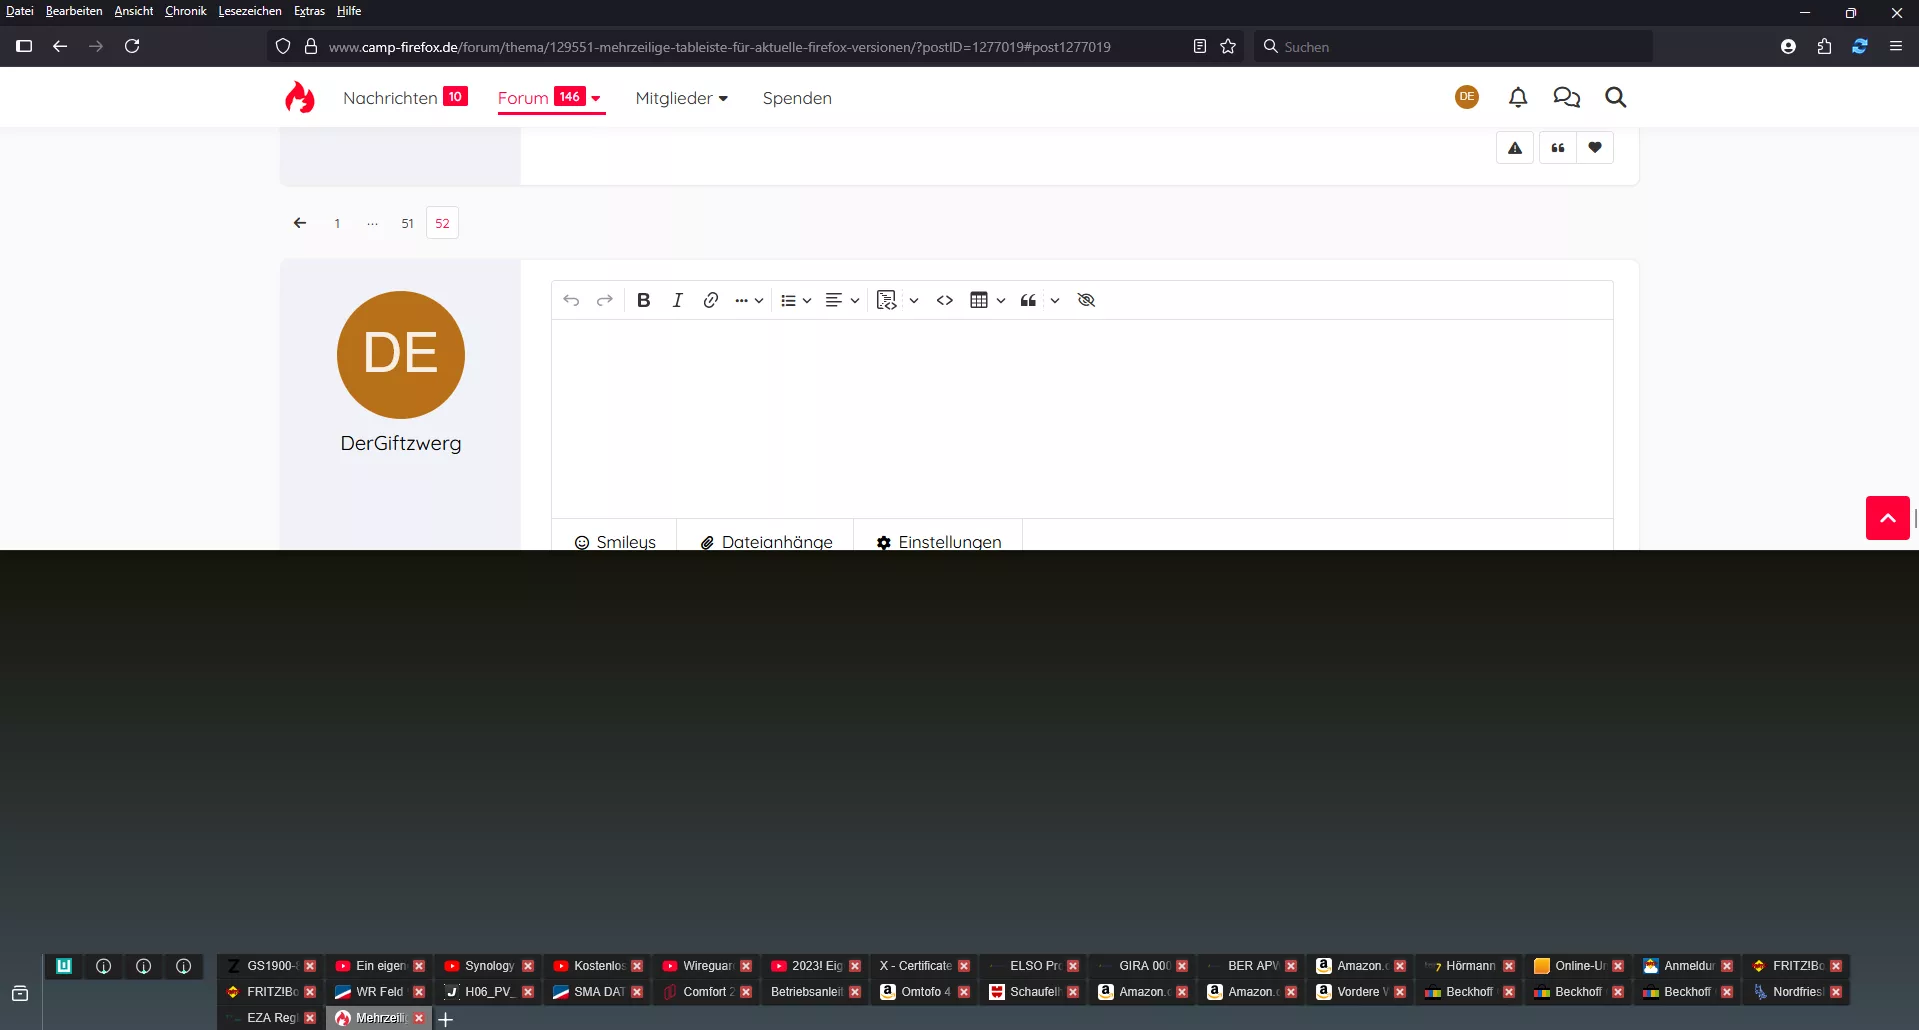Open the extensions puzzle icon
This screenshot has height=1030, width=1919.
(x=1824, y=46)
